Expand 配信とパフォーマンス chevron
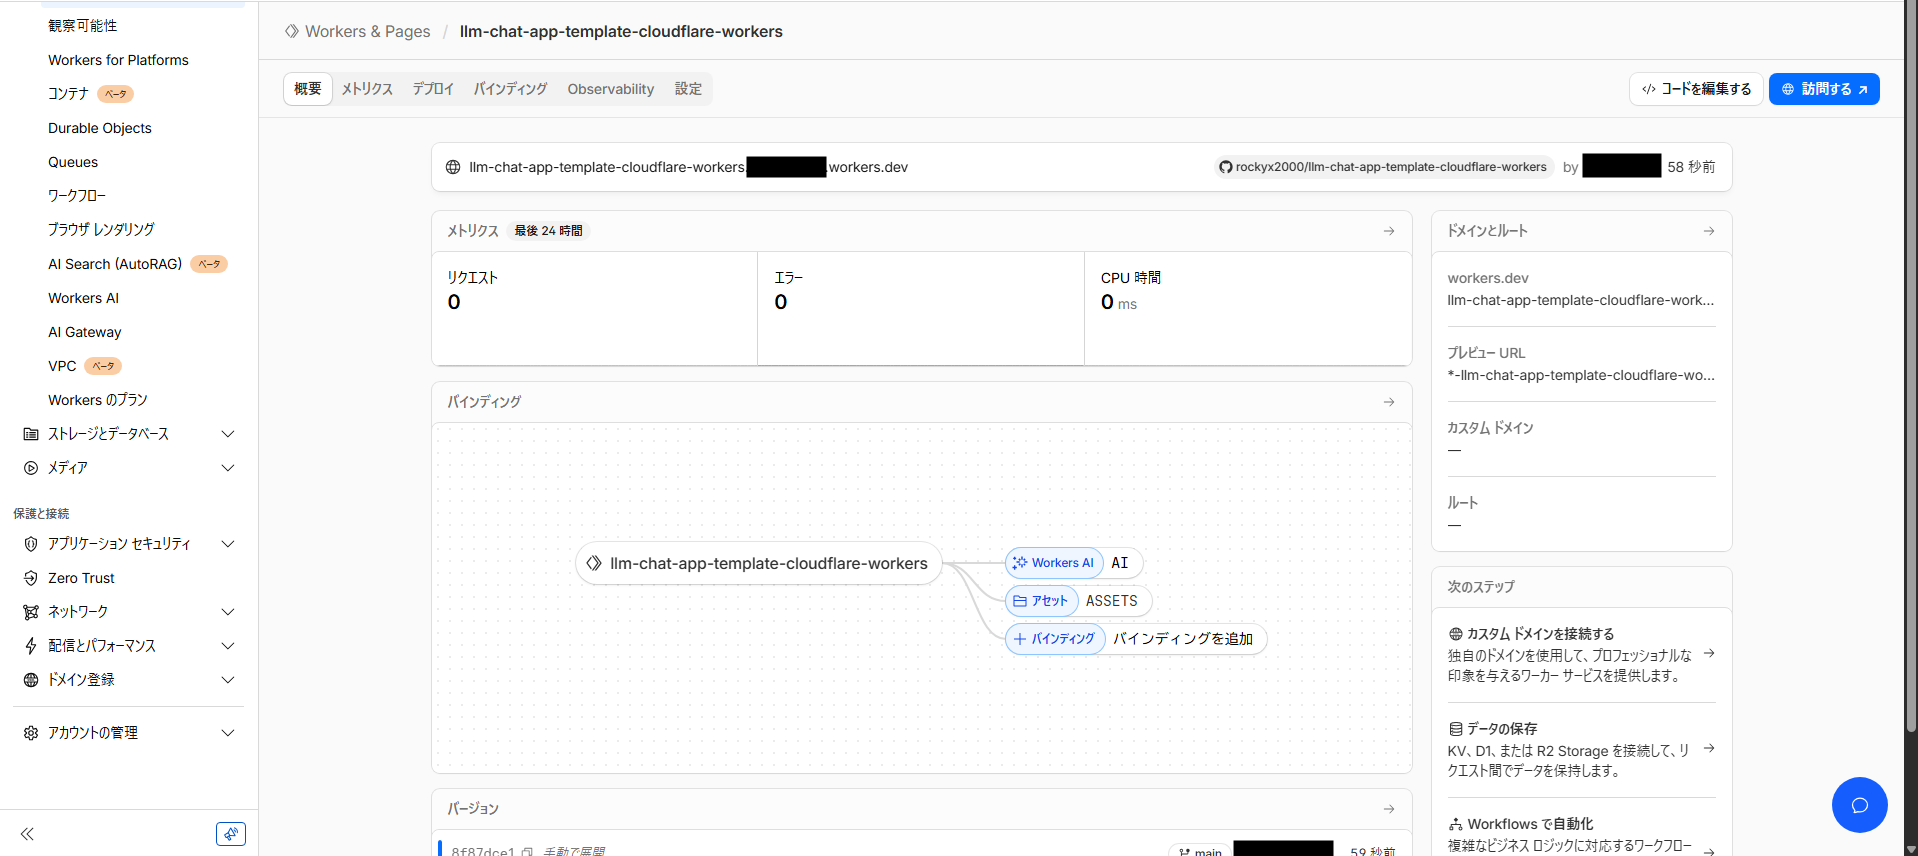1918x856 pixels. pyautogui.click(x=228, y=646)
